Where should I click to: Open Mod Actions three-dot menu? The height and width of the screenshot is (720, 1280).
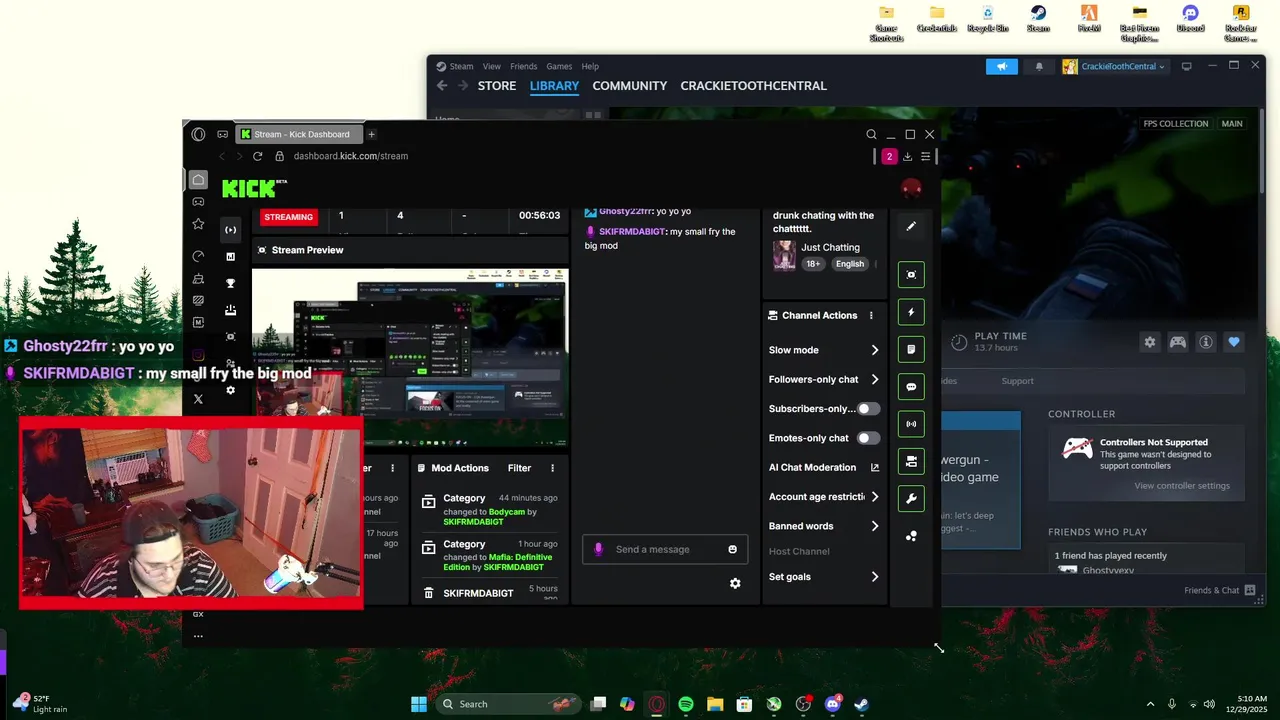552,468
